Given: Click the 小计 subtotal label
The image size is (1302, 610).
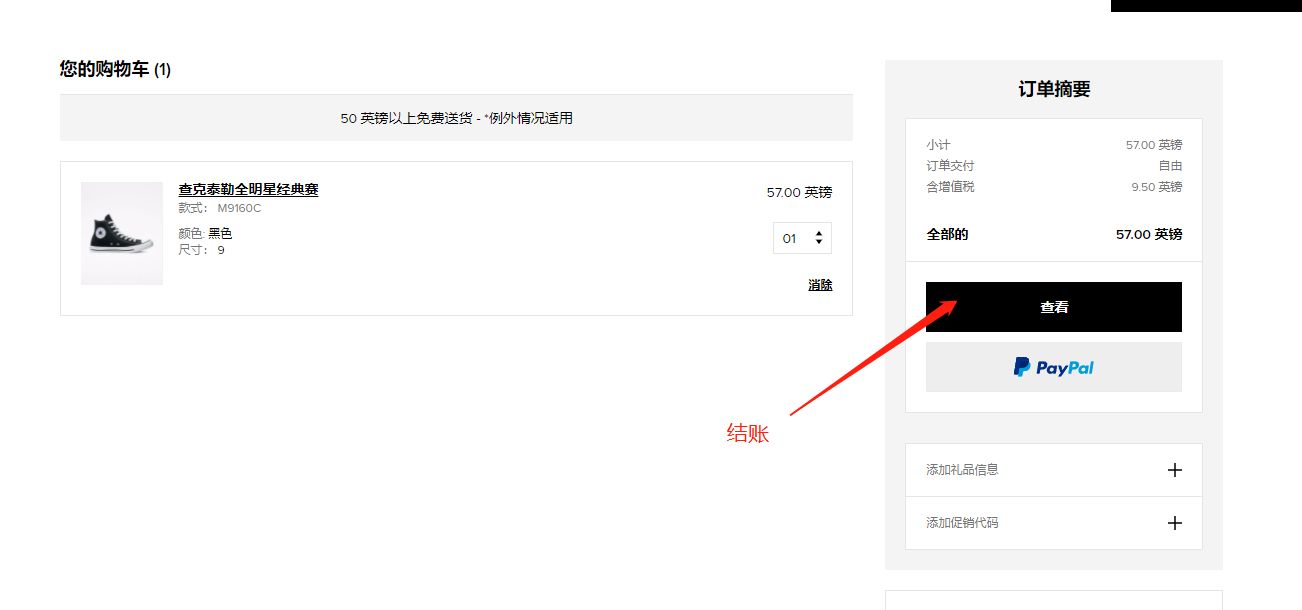Looking at the screenshot, I should coord(938,145).
